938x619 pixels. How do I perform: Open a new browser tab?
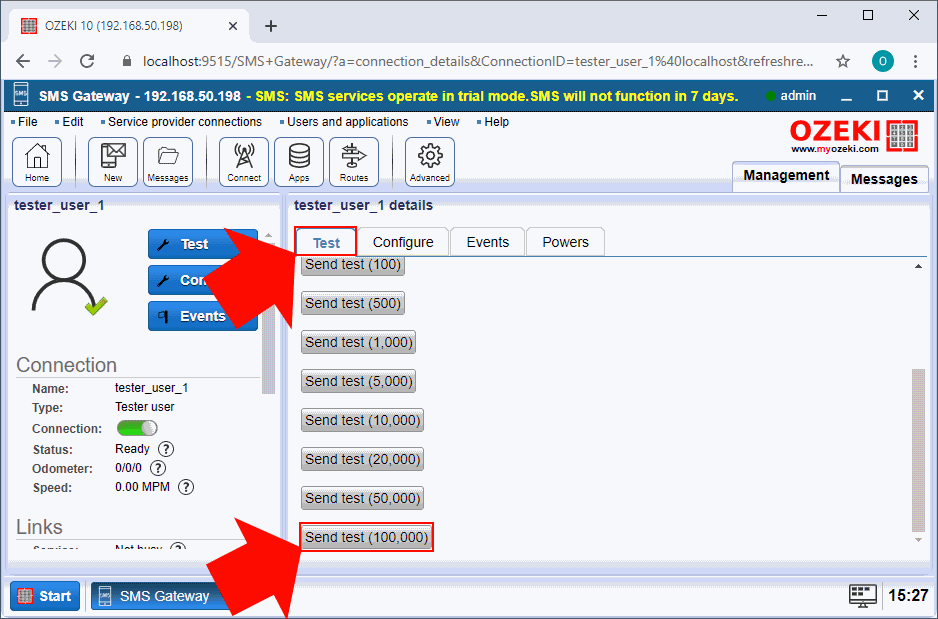271,26
